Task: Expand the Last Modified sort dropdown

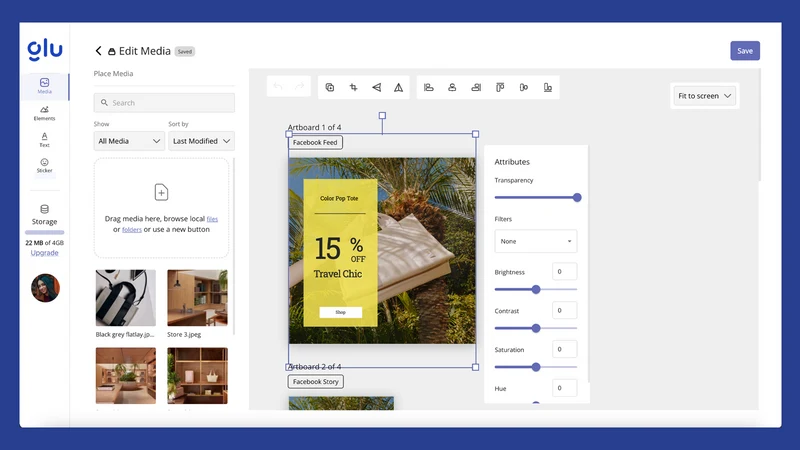Action: [x=202, y=141]
